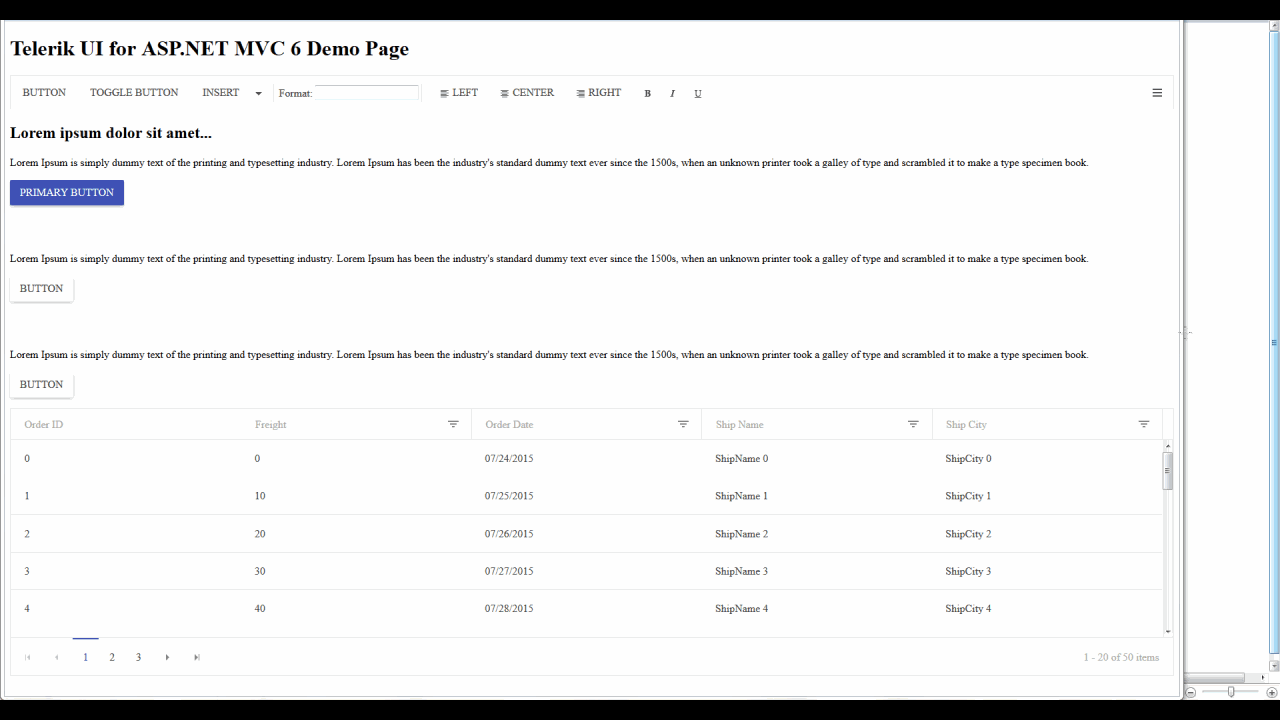Go to the first page using the pager arrow
1280x720 pixels.
[x=28, y=657]
